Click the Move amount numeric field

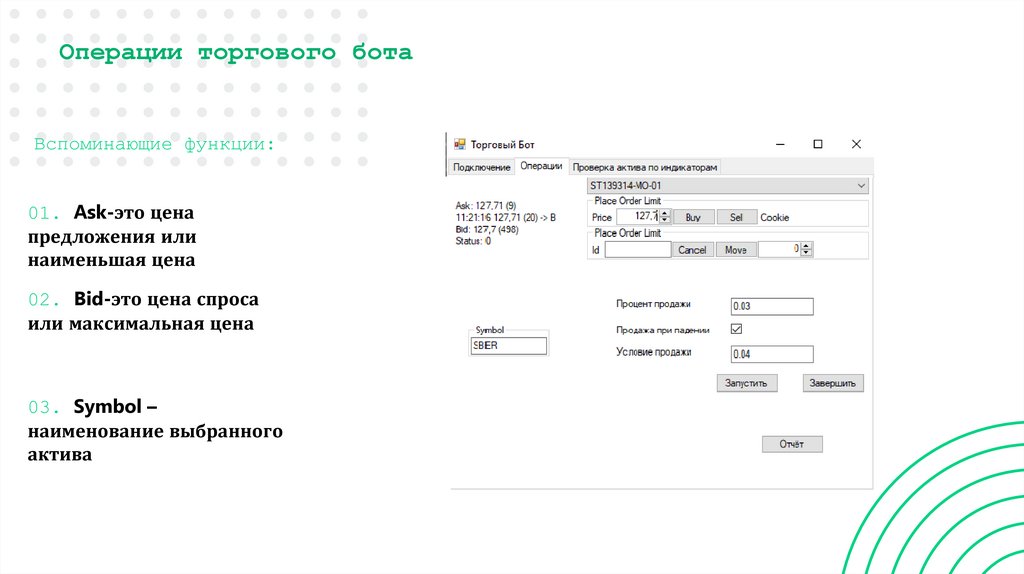(780, 249)
